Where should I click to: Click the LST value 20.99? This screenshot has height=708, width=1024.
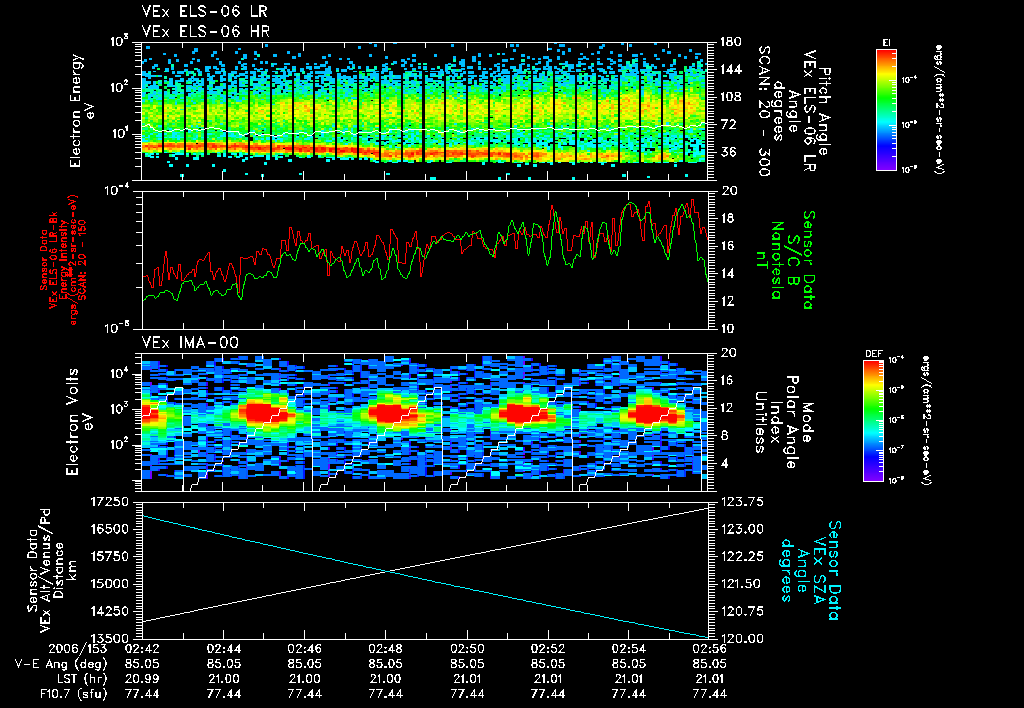click(142, 679)
